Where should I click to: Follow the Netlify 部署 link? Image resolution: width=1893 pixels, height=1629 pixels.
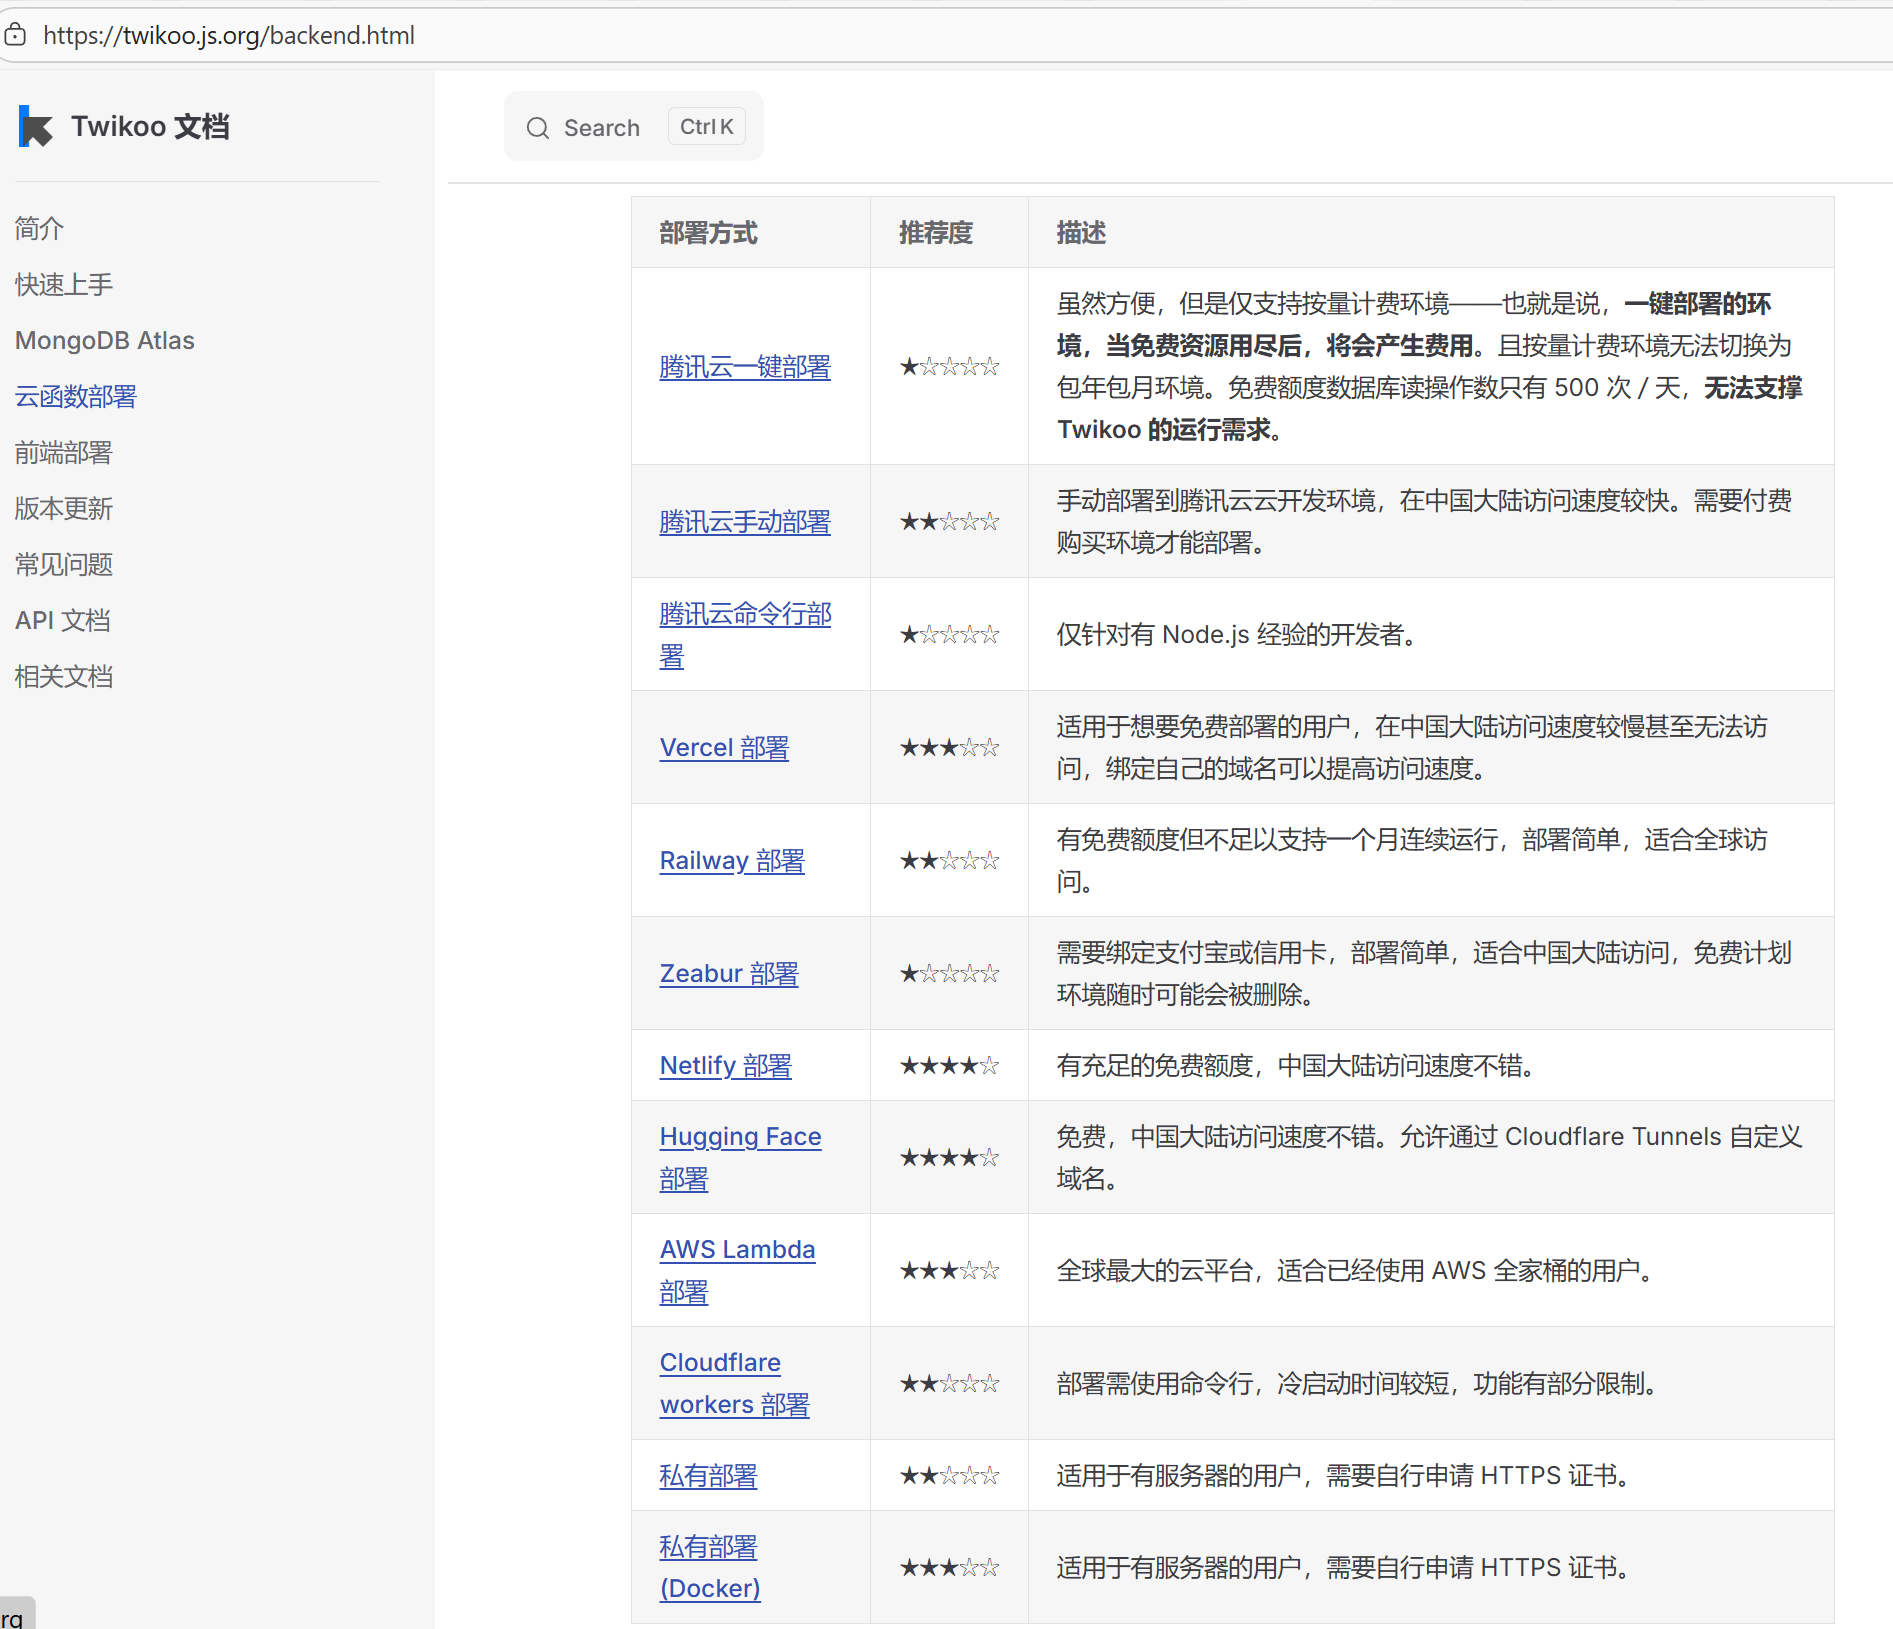726,1066
